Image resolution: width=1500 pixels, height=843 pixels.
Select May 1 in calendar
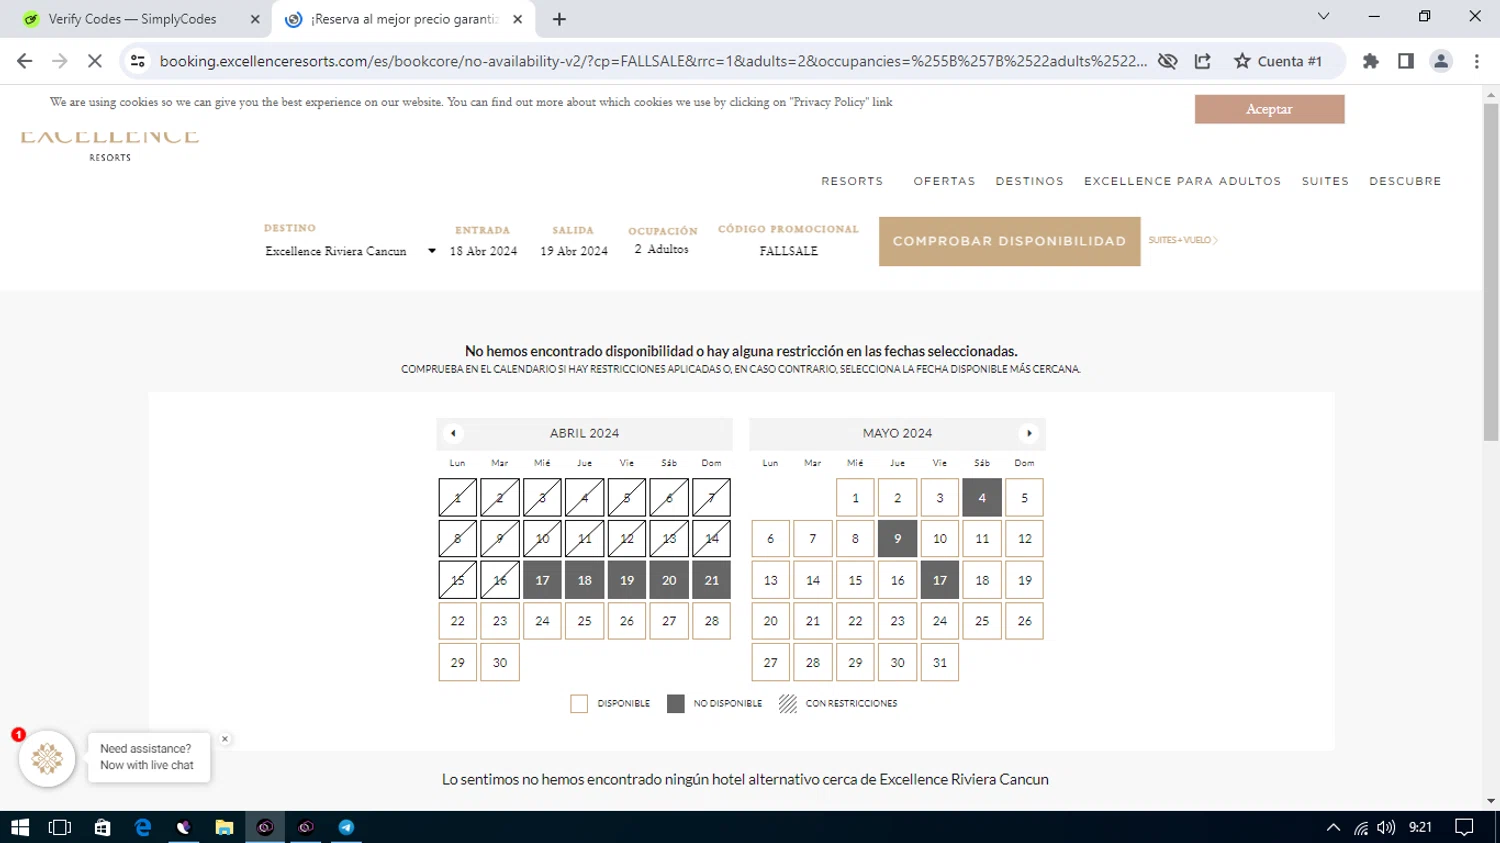coord(855,498)
